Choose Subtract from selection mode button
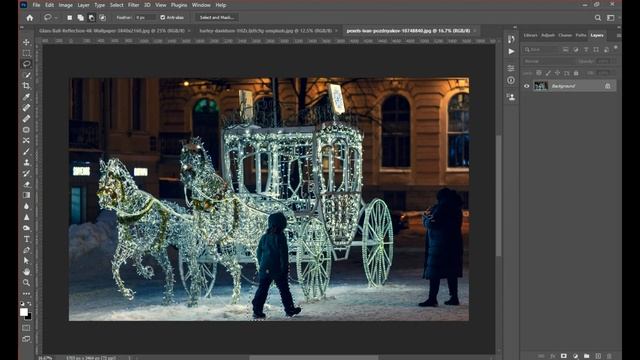Image resolution: width=640 pixels, height=360 pixels. (x=91, y=18)
